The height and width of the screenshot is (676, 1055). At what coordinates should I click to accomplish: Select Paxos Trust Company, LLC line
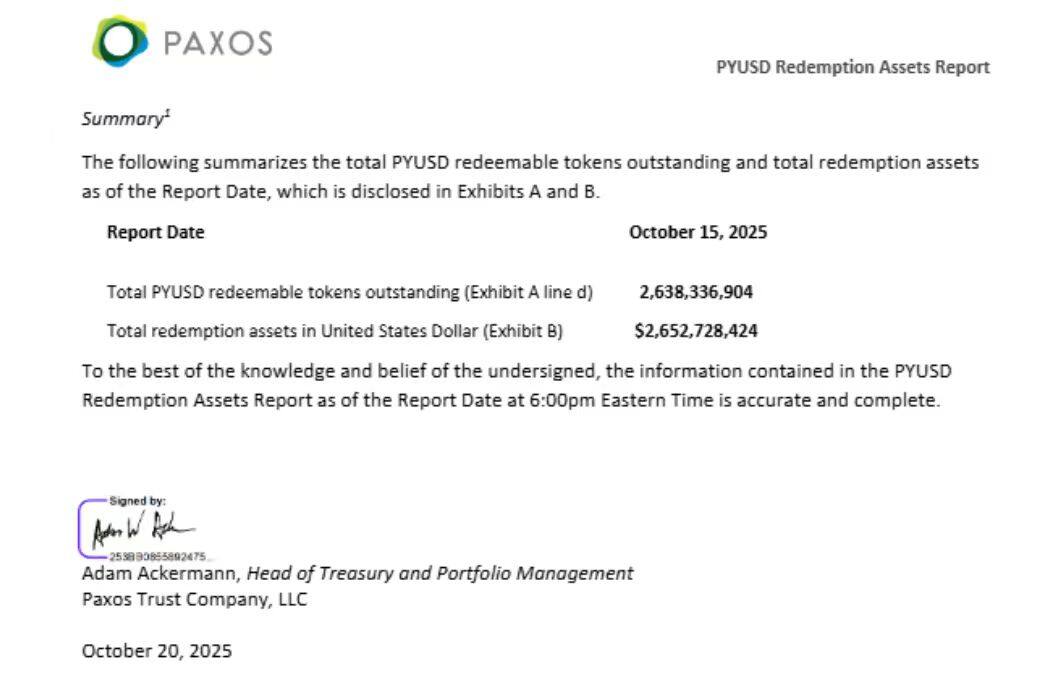pyautogui.click(x=194, y=600)
